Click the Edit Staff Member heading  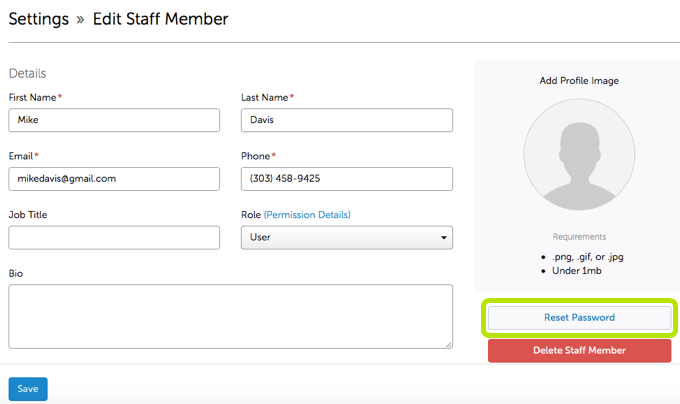160,19
